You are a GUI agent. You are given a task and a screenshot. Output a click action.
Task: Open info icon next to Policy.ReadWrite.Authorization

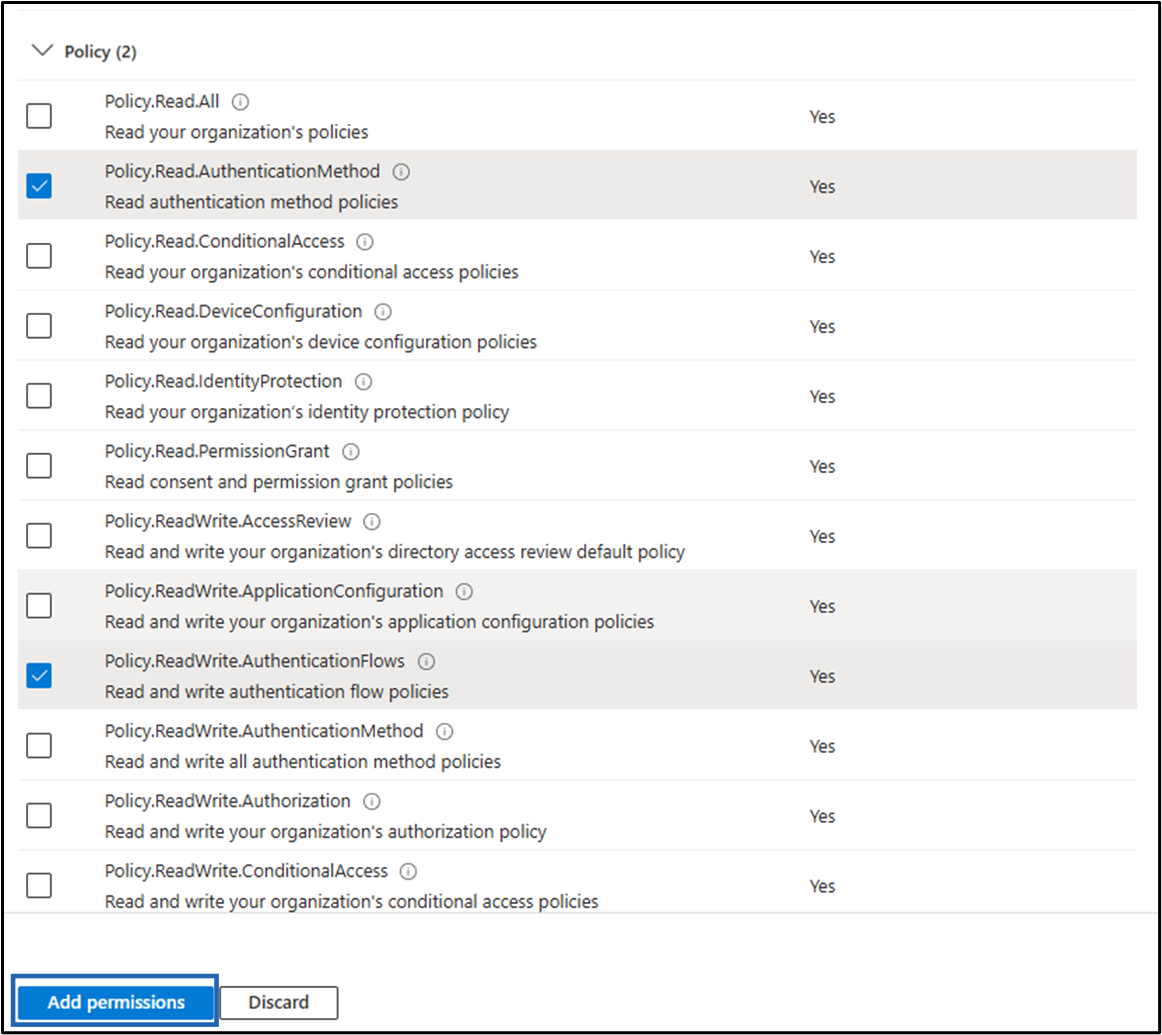tap(372, 801)
